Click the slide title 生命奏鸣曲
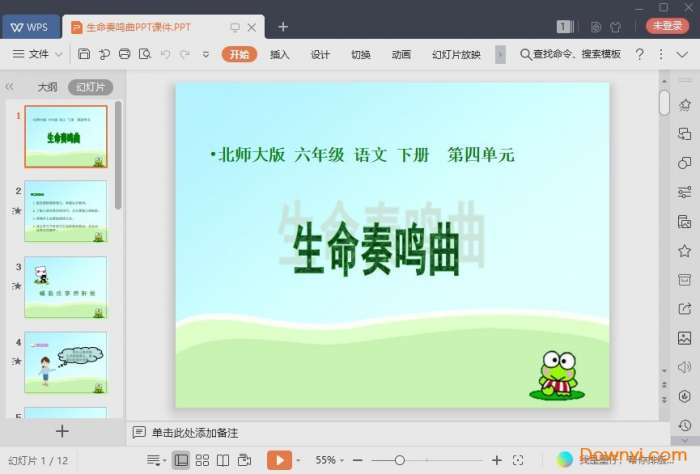700x474 pixels. pos(376,248)
